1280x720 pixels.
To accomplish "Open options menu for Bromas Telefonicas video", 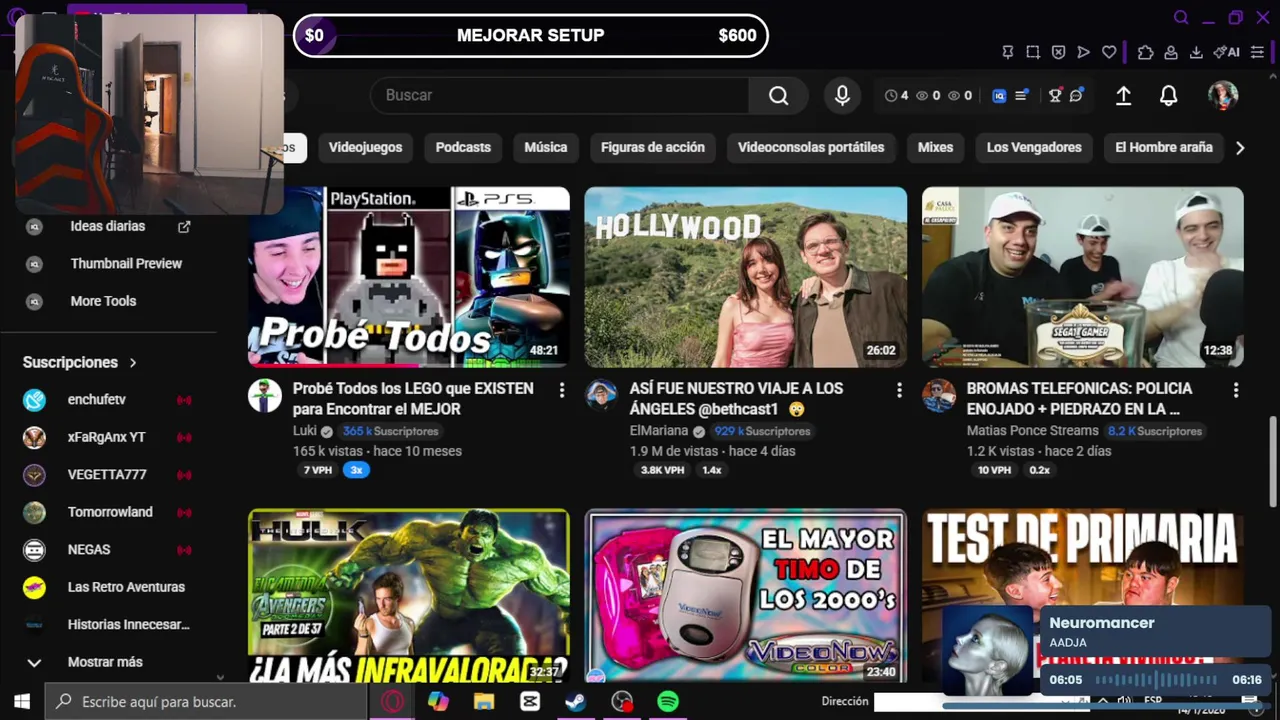I will 1235,390.
